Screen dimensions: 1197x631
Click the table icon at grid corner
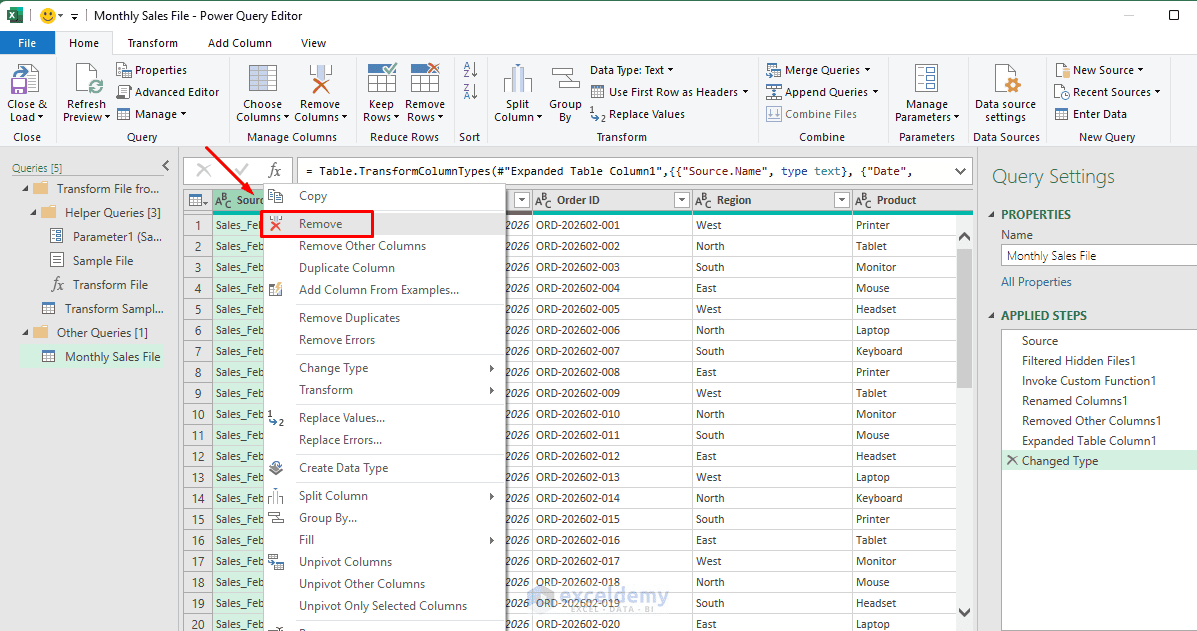tap(198, 200)
